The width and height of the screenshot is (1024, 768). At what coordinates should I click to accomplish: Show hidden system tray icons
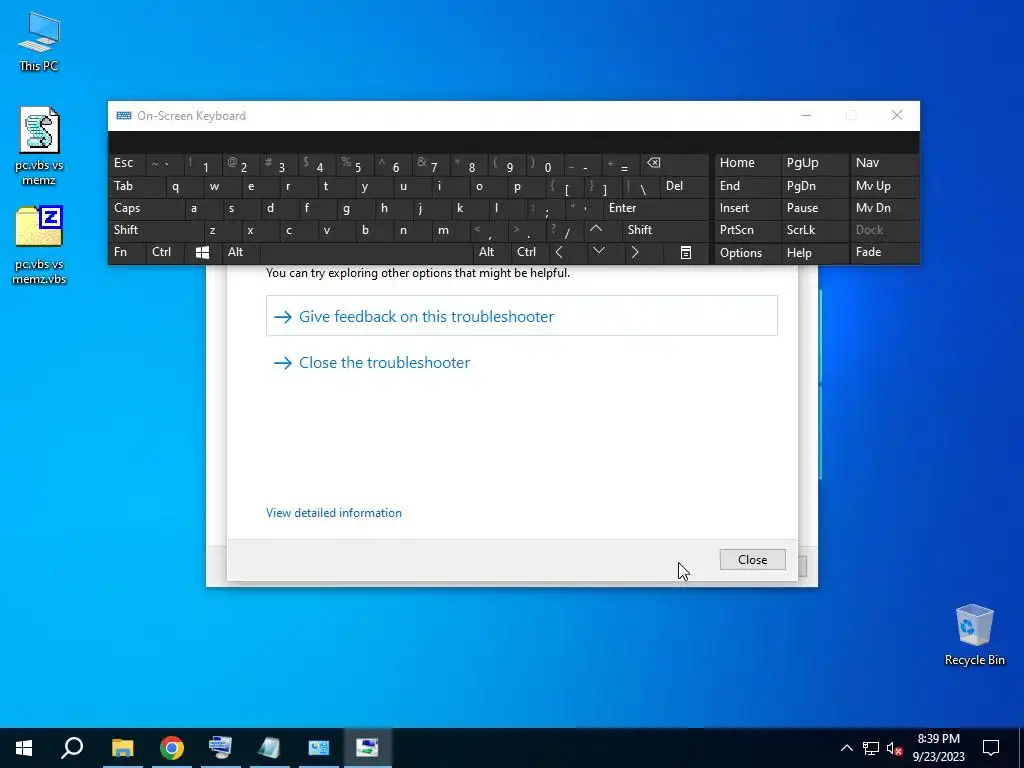pyautogui.click(x=846, y=748)
